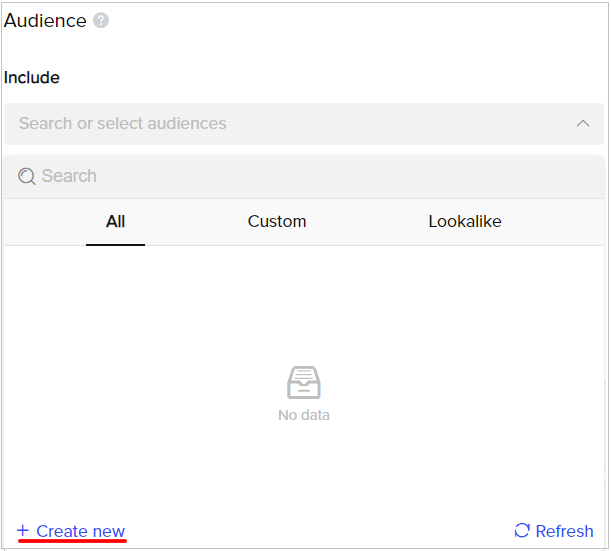Click the Include label
Image resolution: width=611 pixels, height=551 pixels.
point(32,78)
